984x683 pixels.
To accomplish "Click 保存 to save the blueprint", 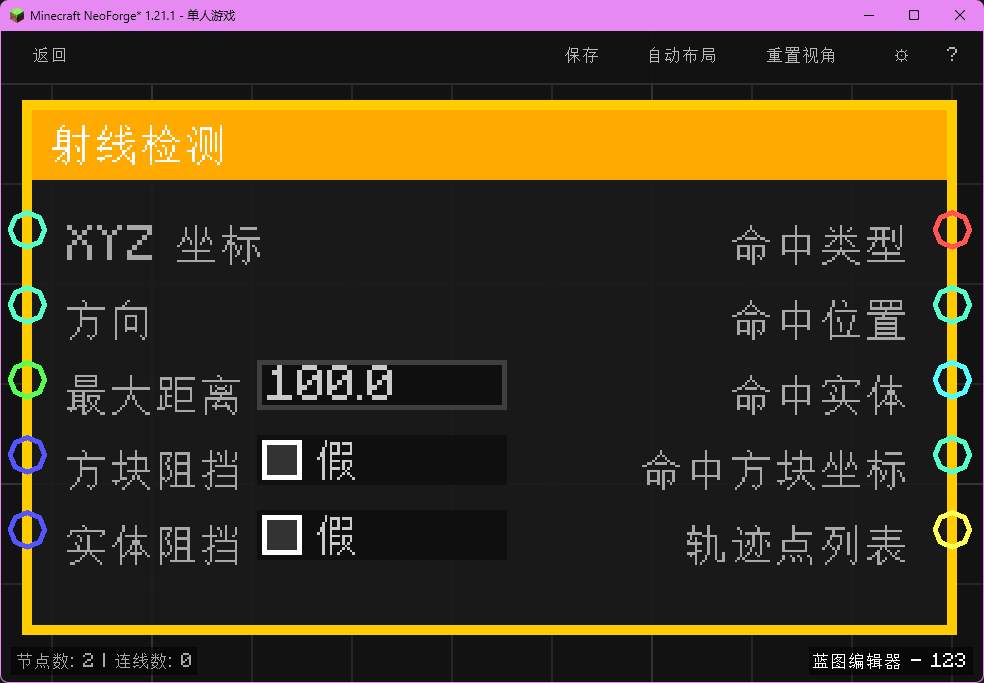I will coord(582,56).
